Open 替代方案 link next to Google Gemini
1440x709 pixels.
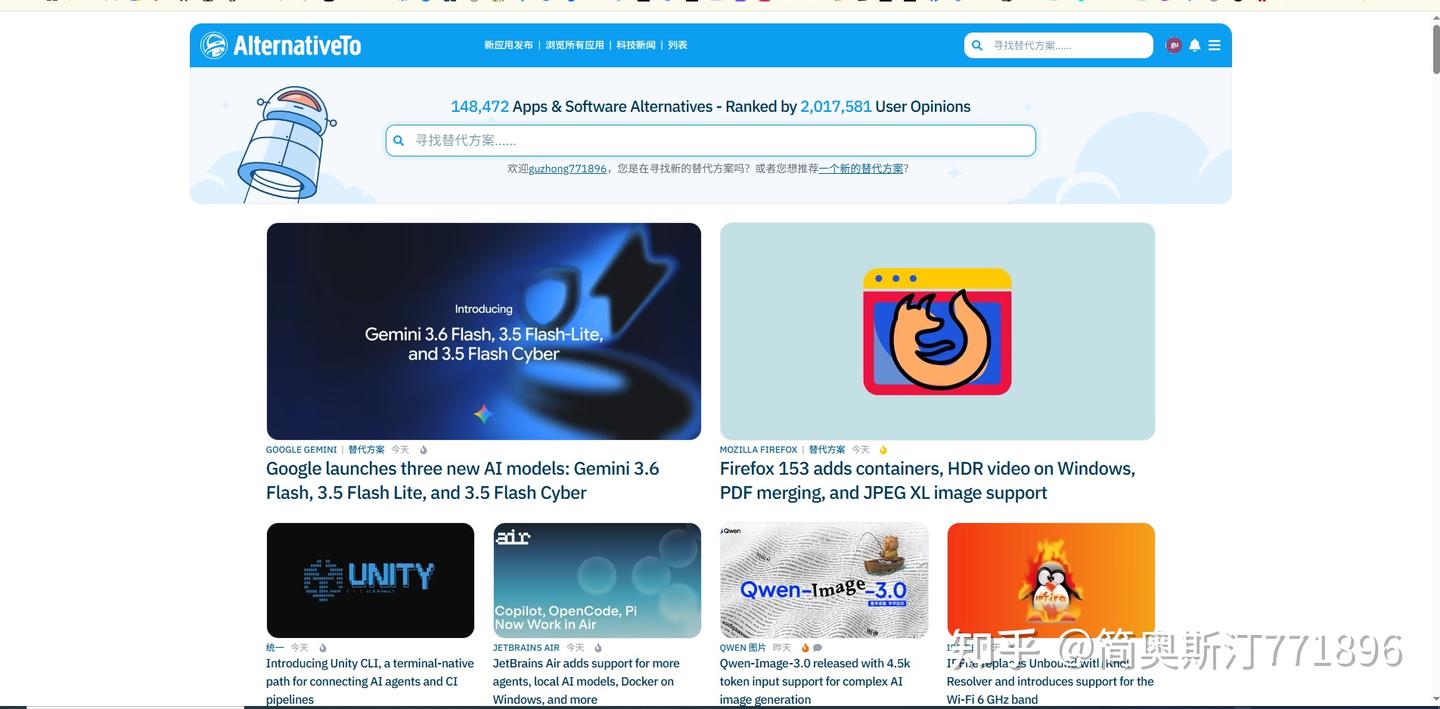pyautogui.click(x=366, y=450)
